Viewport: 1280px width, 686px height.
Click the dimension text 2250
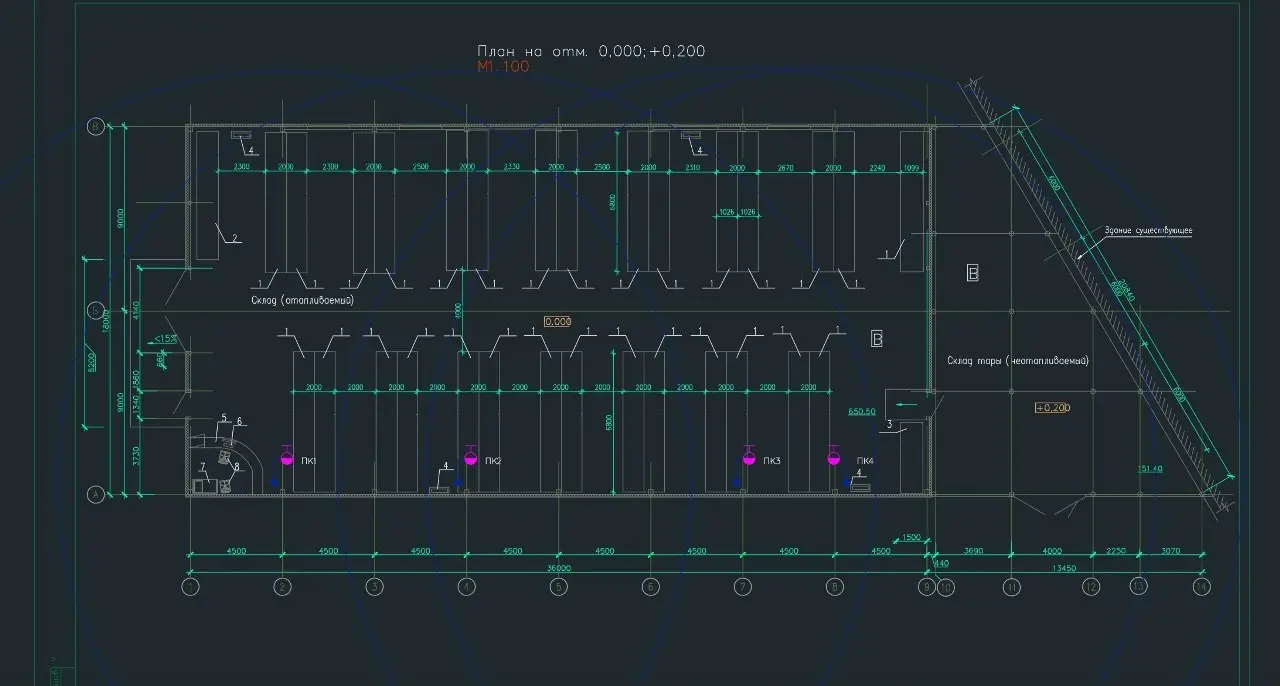pyautogui.click(x=1118, y=551)
